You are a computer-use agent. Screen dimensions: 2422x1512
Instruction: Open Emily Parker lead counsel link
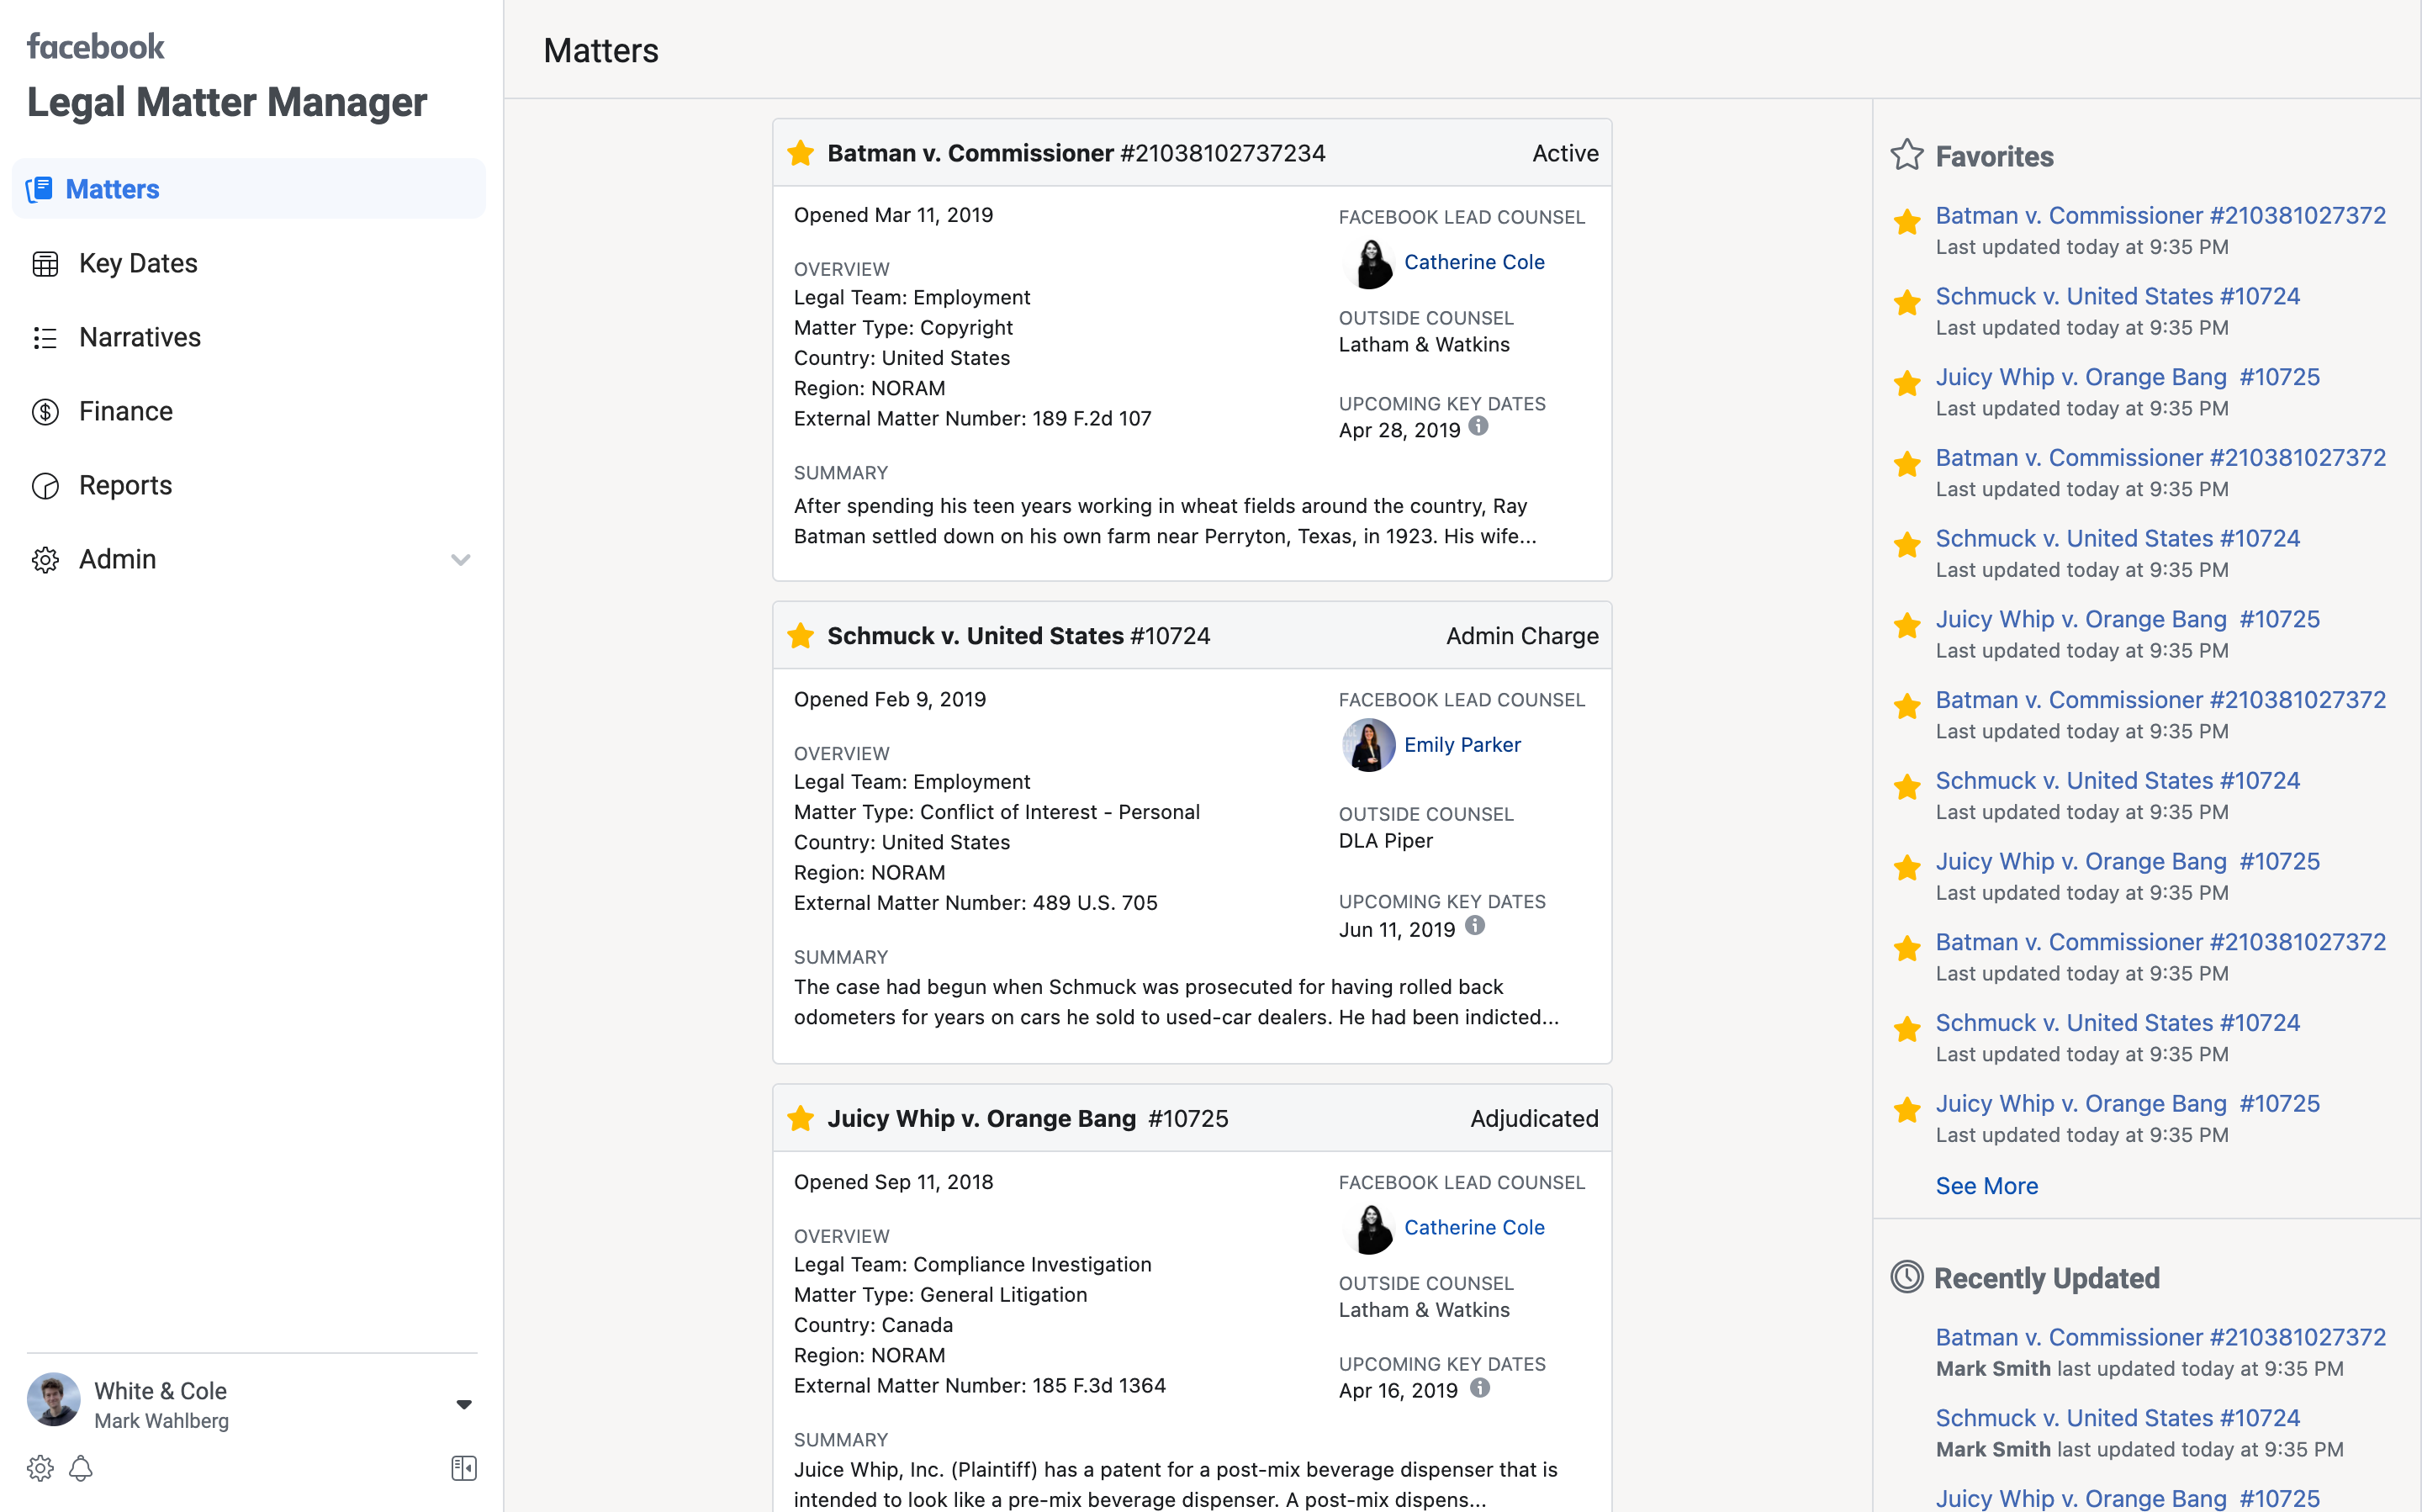point(1461,744)
